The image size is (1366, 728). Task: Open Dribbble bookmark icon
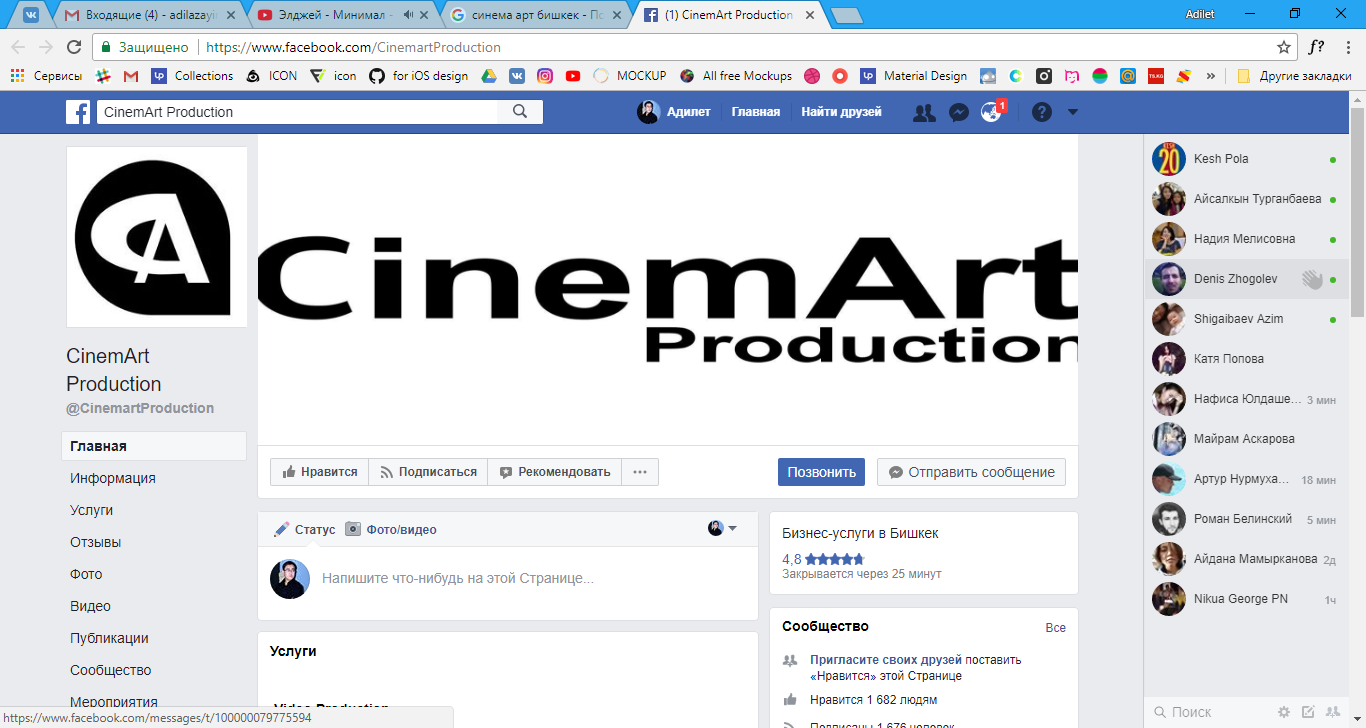point(812,76)
